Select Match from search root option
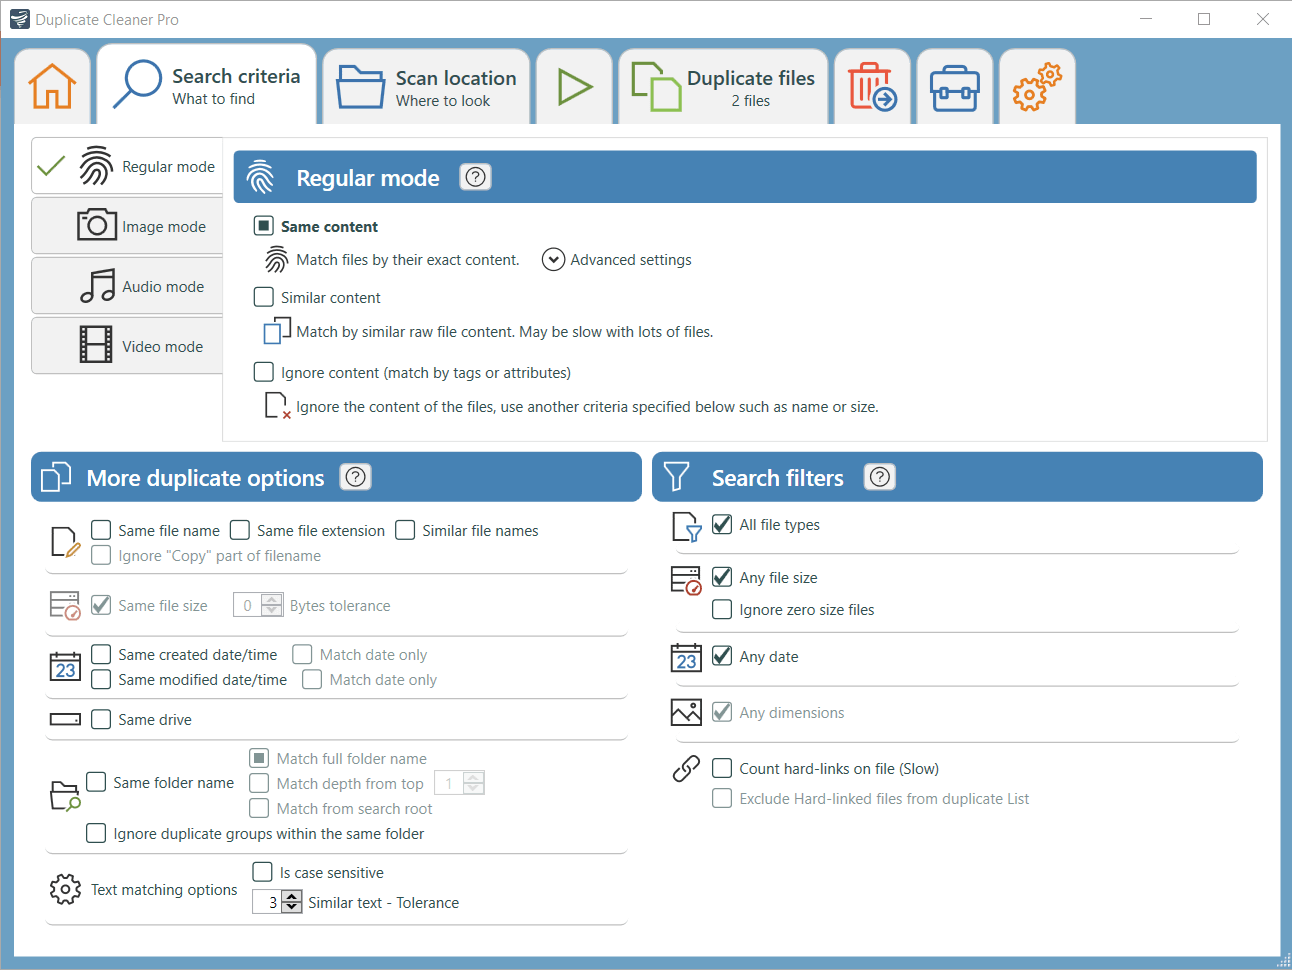The image size is (1292, 970). point(258,808)
